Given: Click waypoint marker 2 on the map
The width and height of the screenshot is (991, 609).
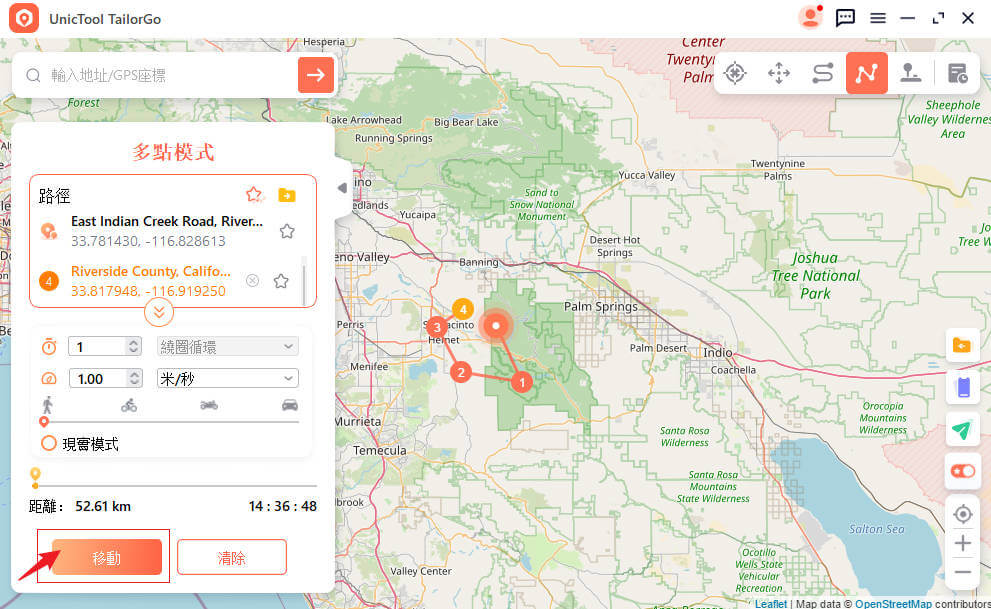Looking at the screenshot, I should (461, 372).
